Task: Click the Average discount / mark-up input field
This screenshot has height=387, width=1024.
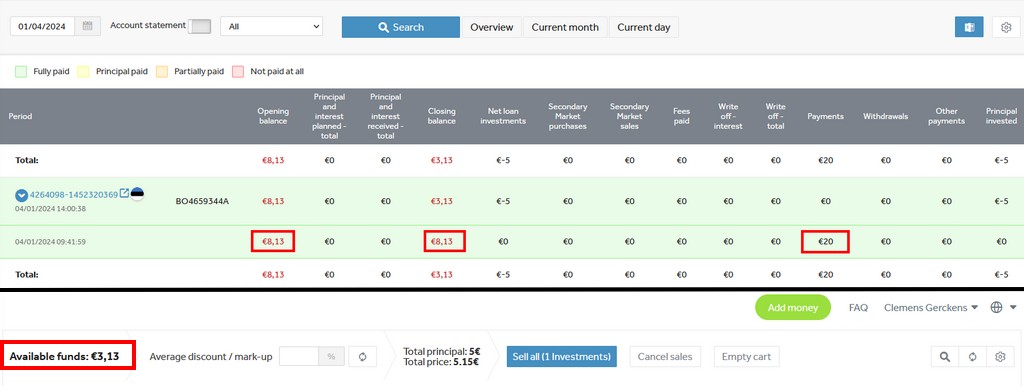Action: point(298,356)
